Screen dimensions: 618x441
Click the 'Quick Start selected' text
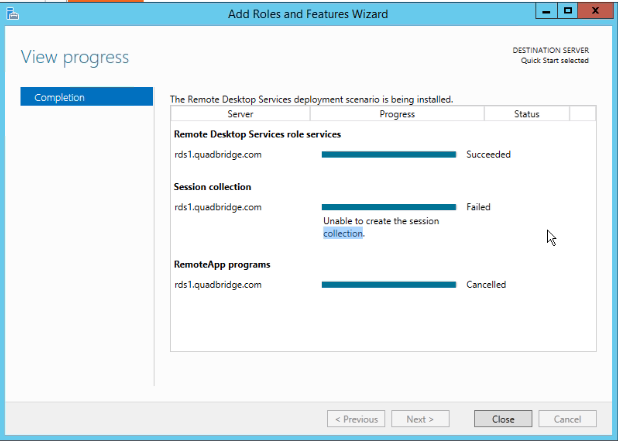click(555, 61)
